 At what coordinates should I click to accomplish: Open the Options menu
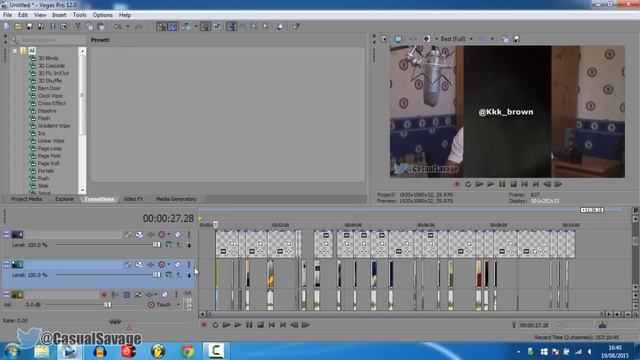tap(102, 15)
